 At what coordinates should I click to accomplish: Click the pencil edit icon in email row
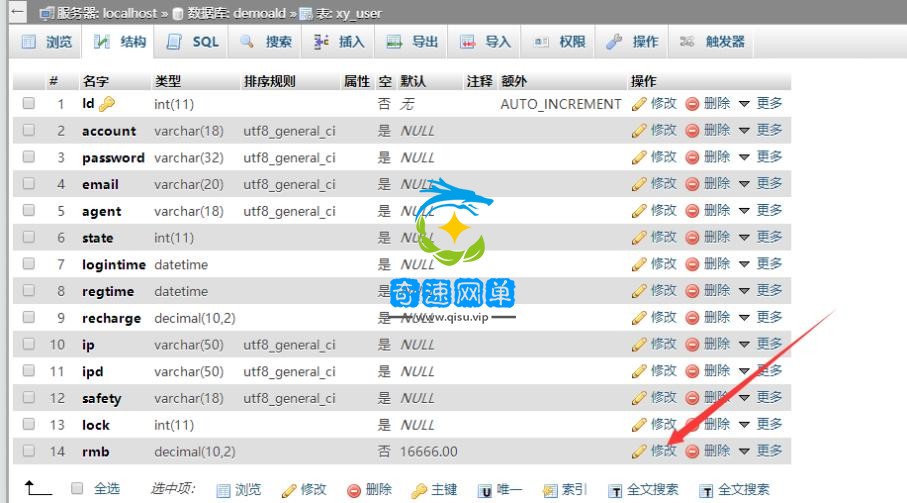coord(639,184)
